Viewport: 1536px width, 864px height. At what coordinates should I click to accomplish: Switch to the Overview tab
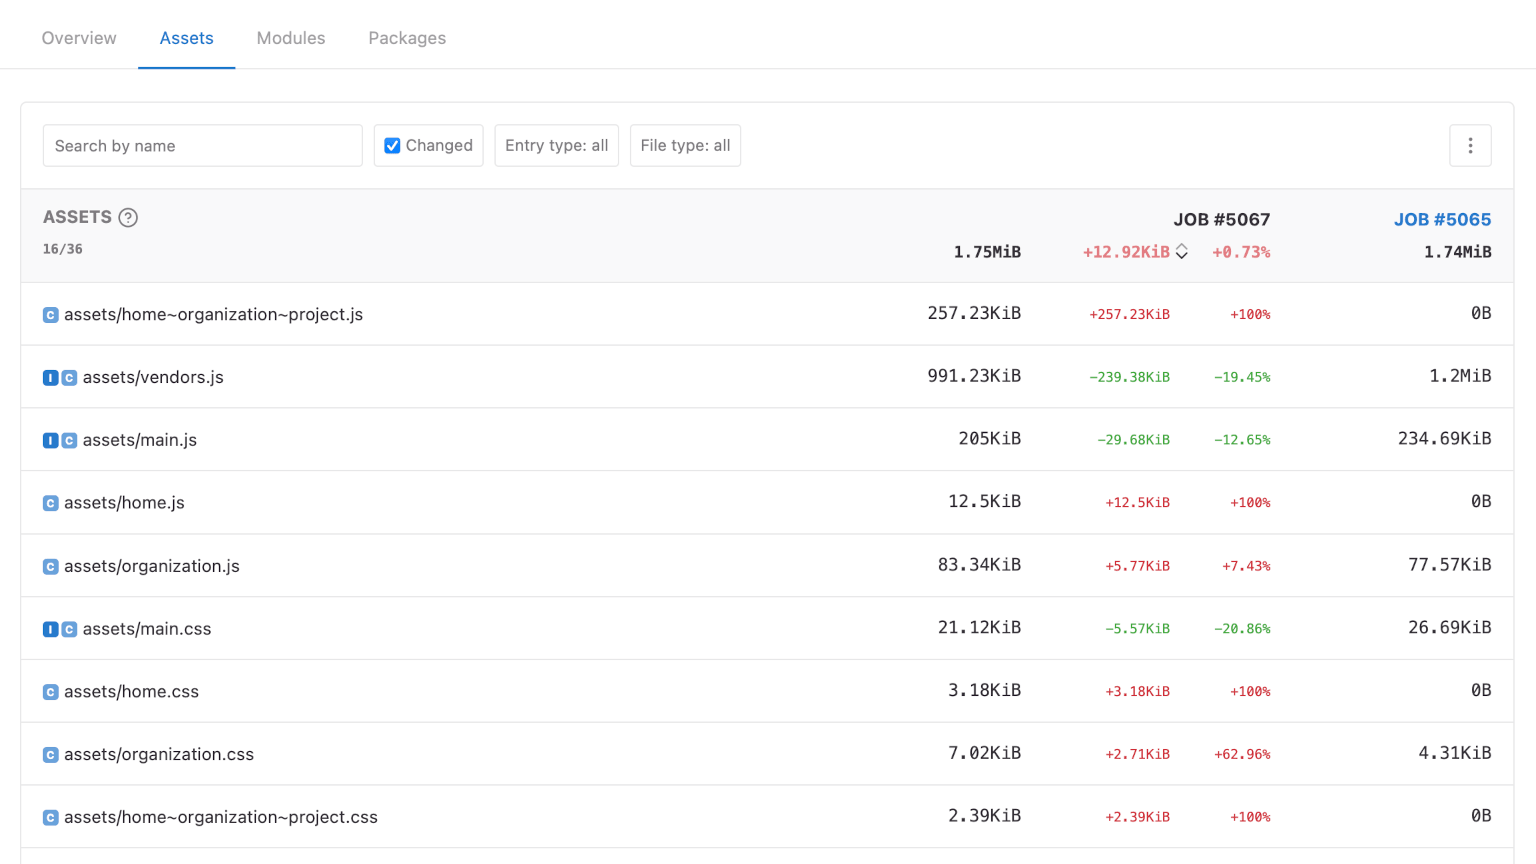(x=79, y=38)
